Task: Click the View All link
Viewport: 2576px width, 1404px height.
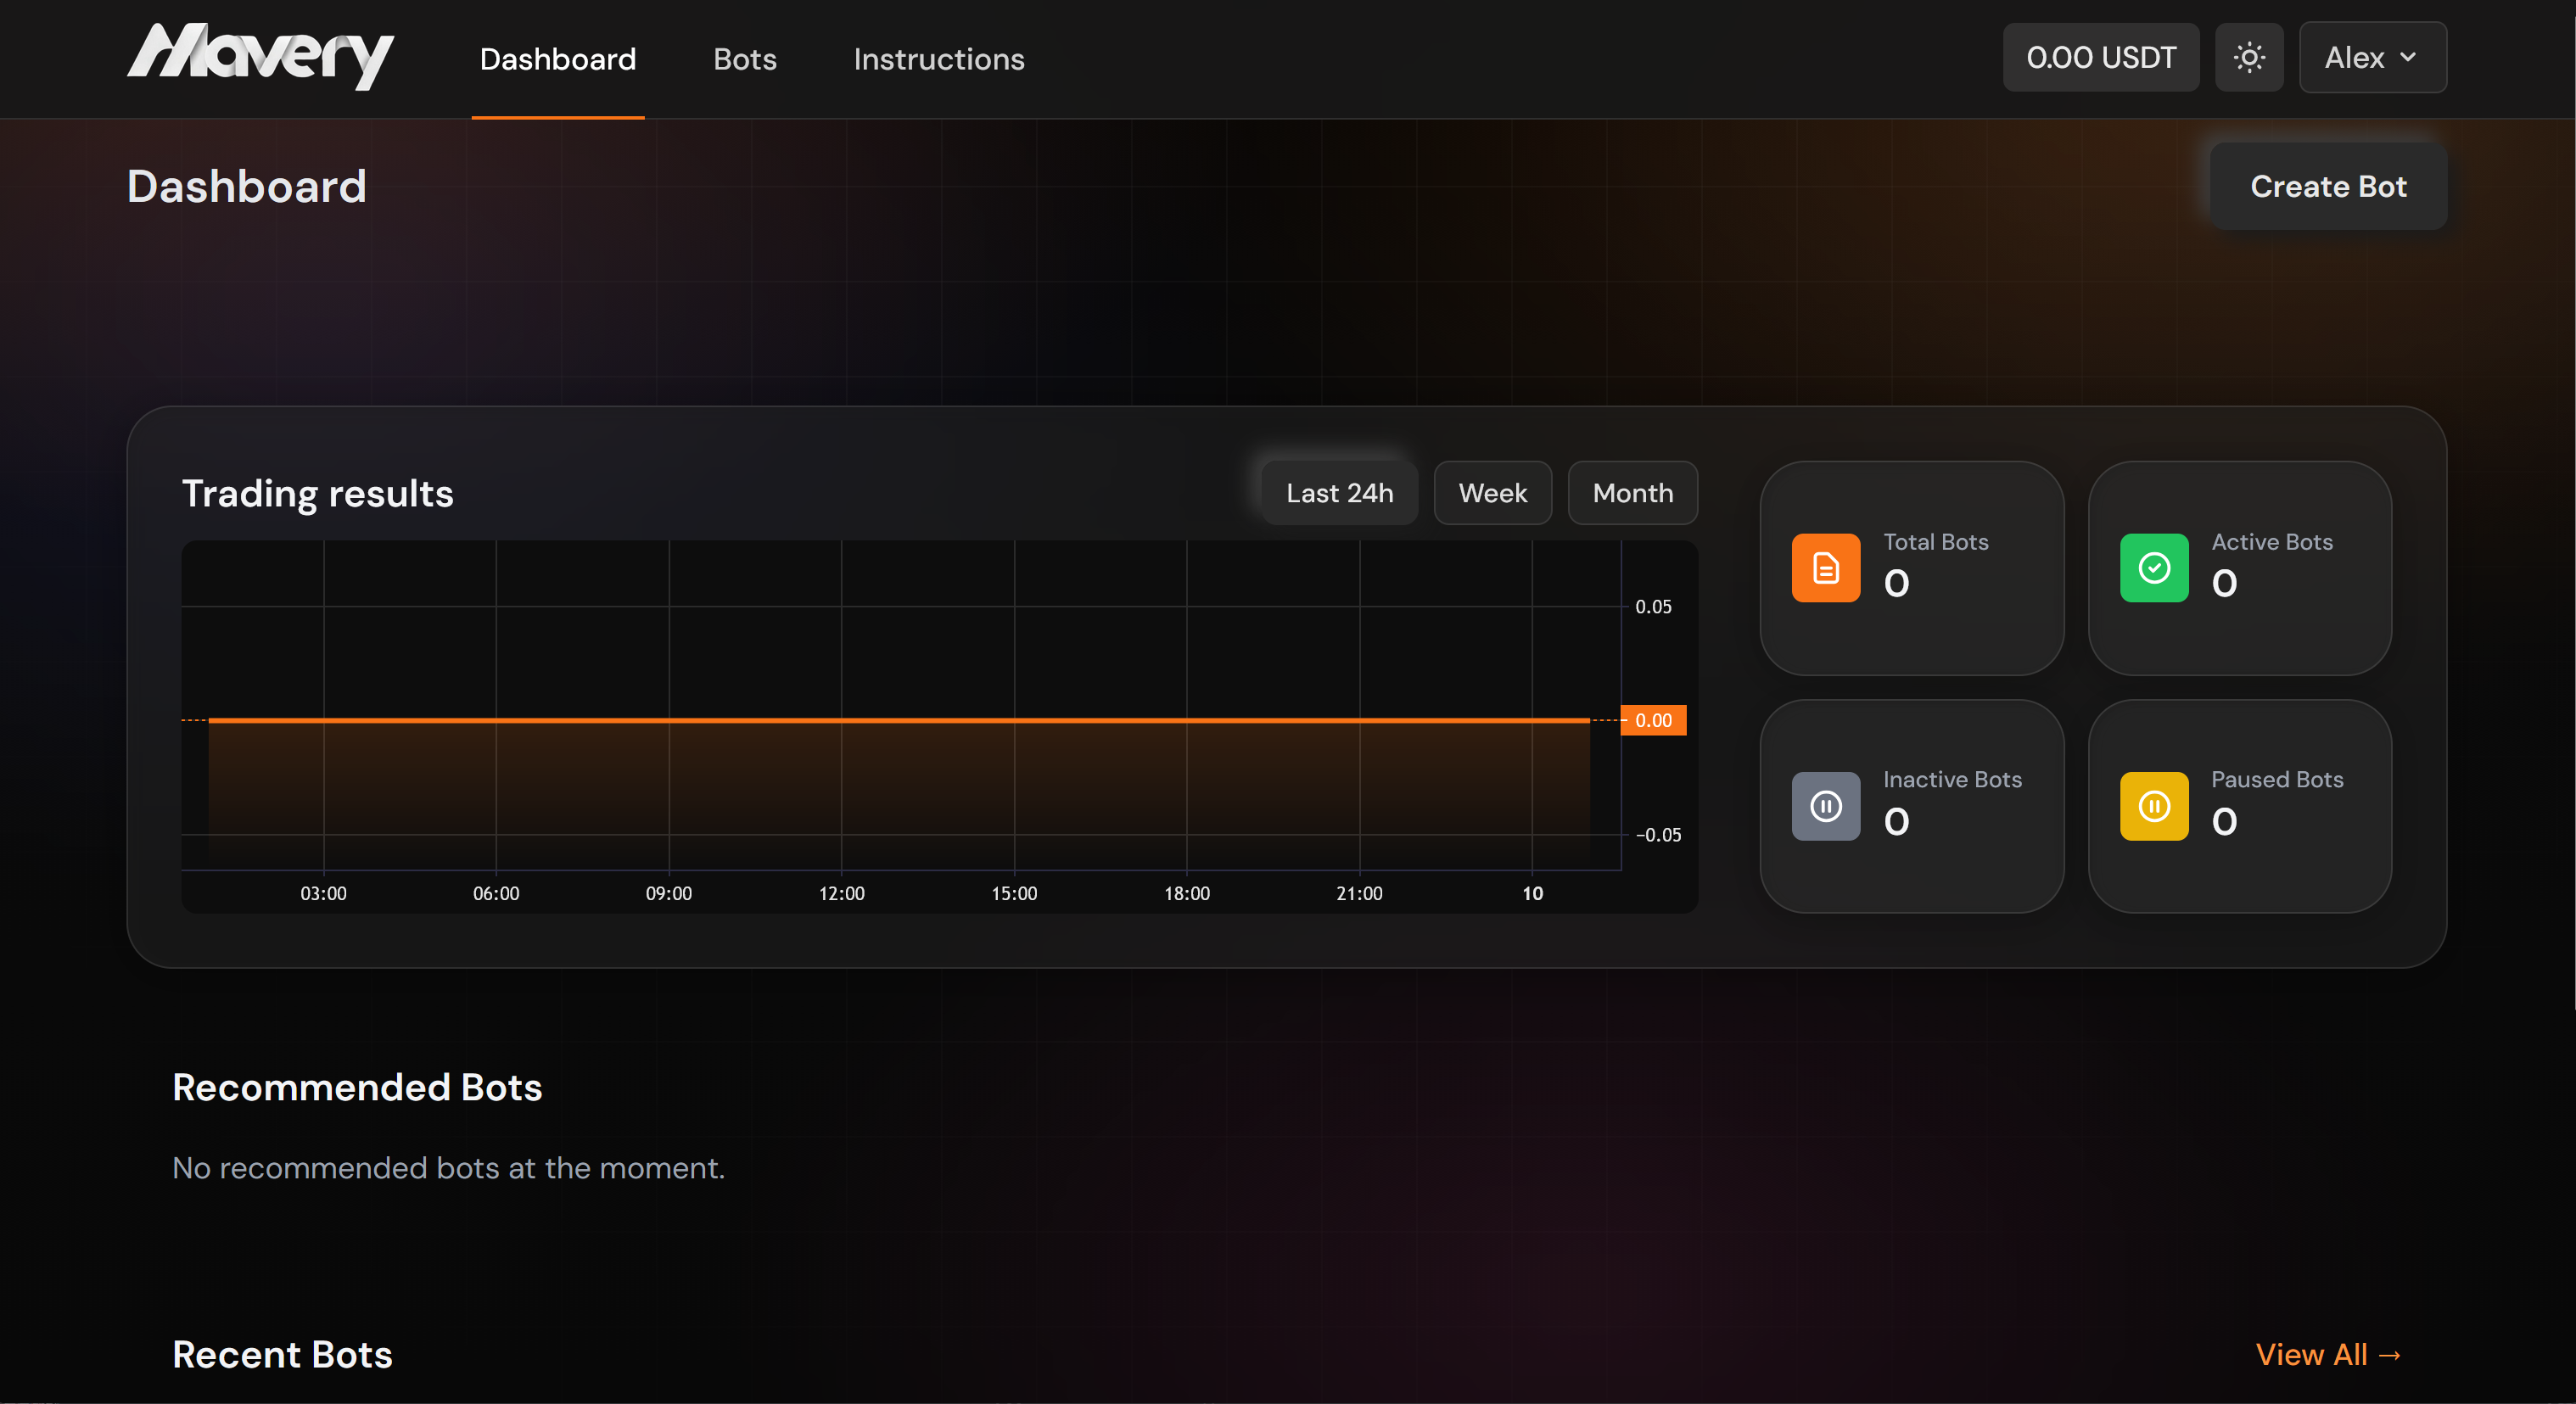Action: click(2328, 1354)
